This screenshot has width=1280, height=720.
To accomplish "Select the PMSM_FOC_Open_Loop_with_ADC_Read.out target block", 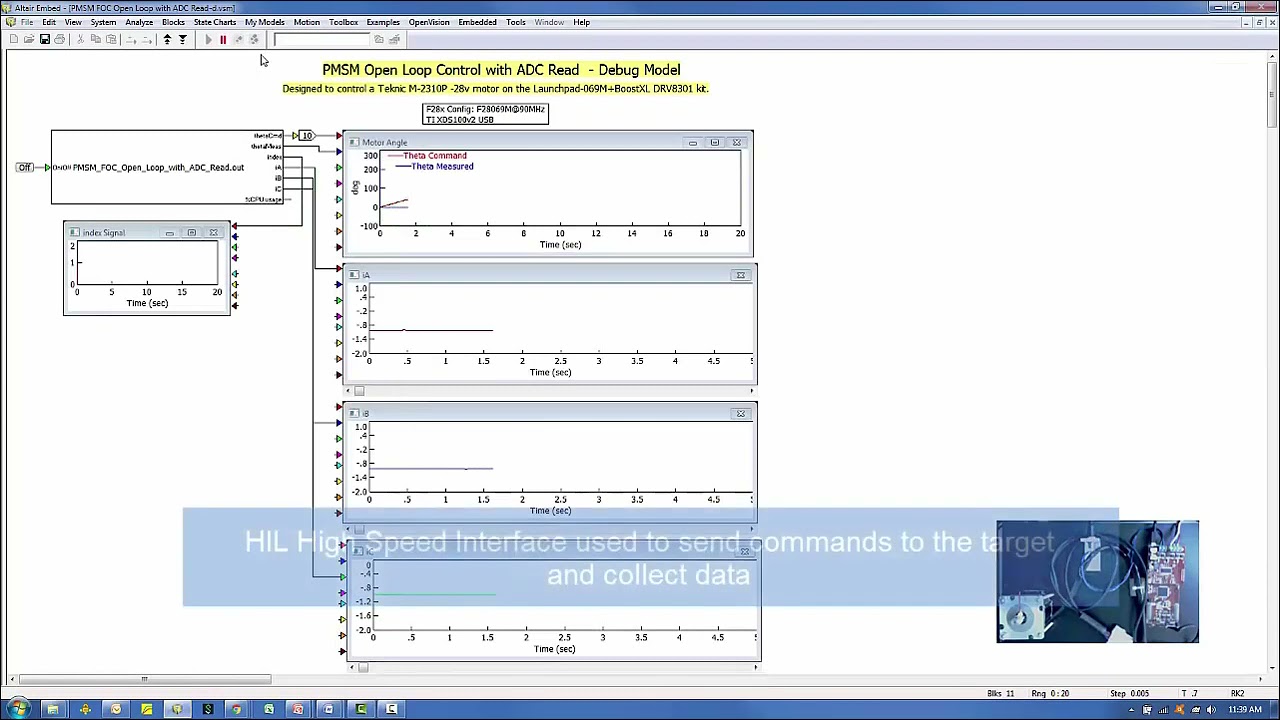I will pyautogui.click(x=167, y=167).
